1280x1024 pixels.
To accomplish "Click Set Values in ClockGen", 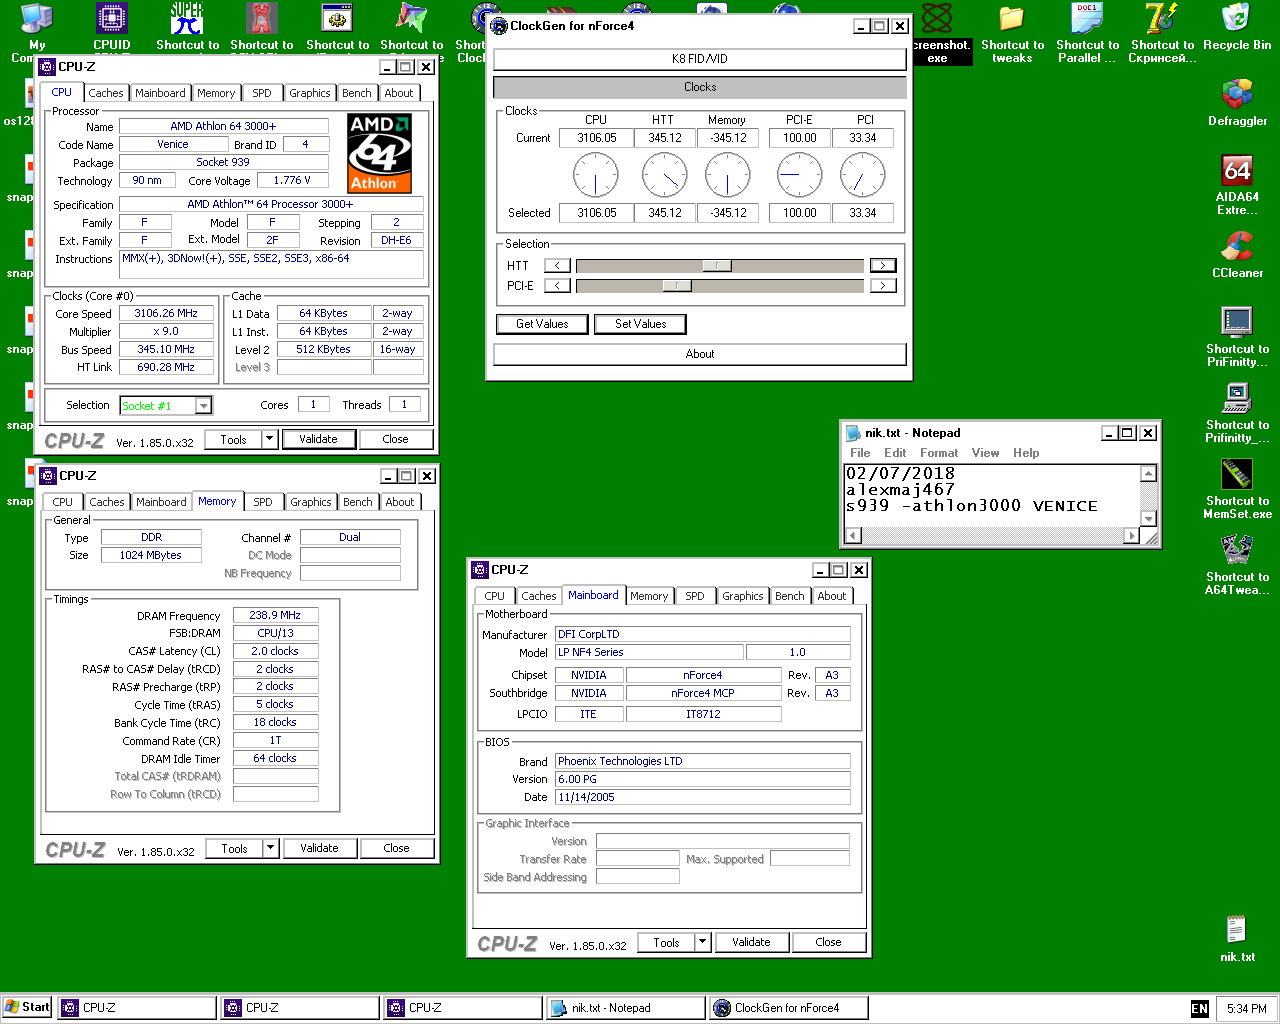I will pyautogui.click(x=640, y=324).
